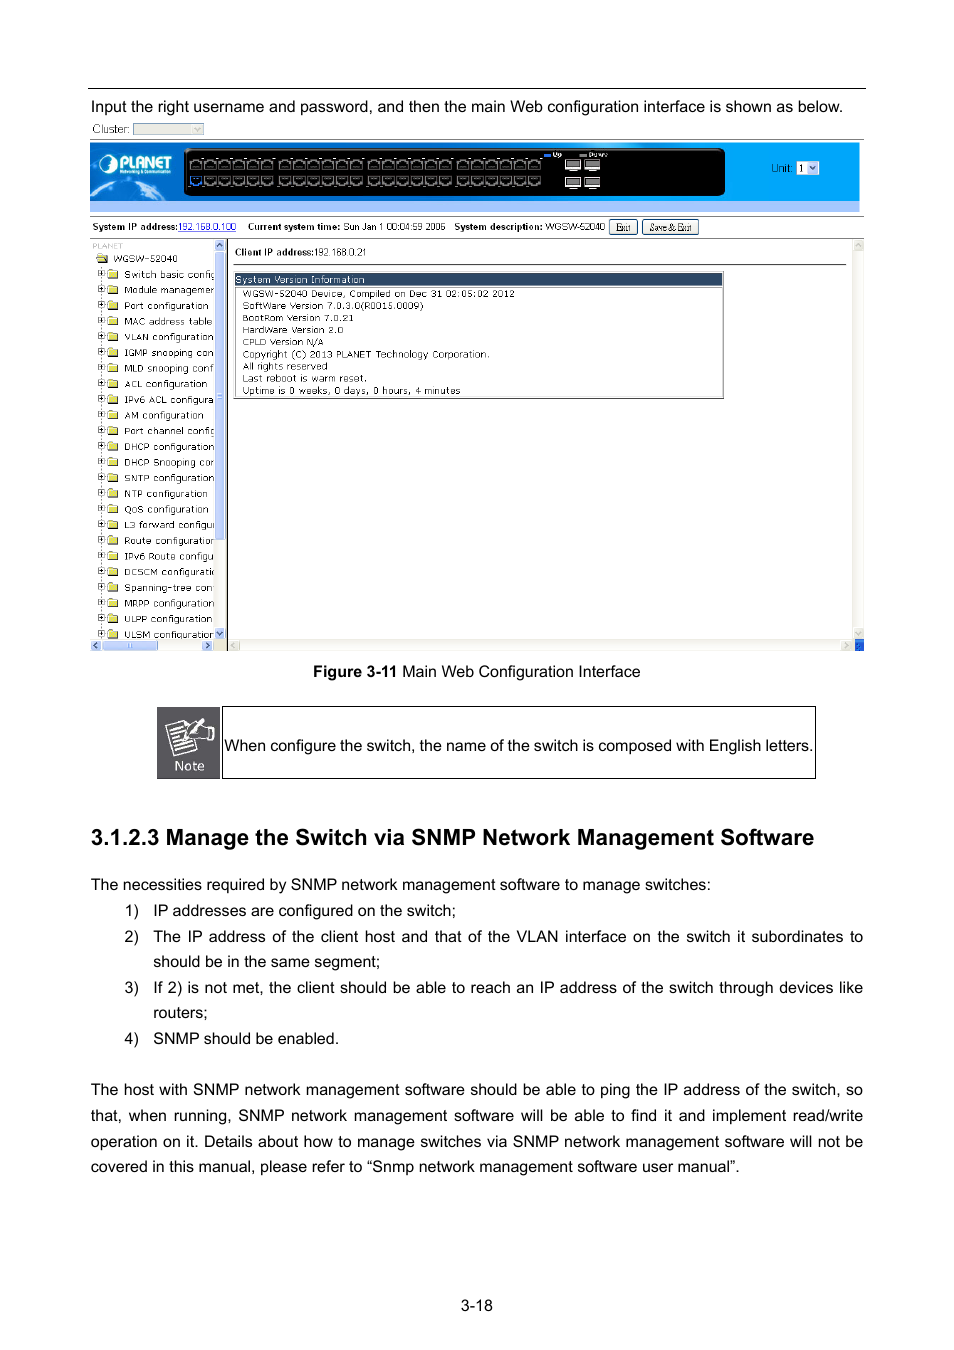Click the IPv6 Route folder icon

click(x=113, y=556)
